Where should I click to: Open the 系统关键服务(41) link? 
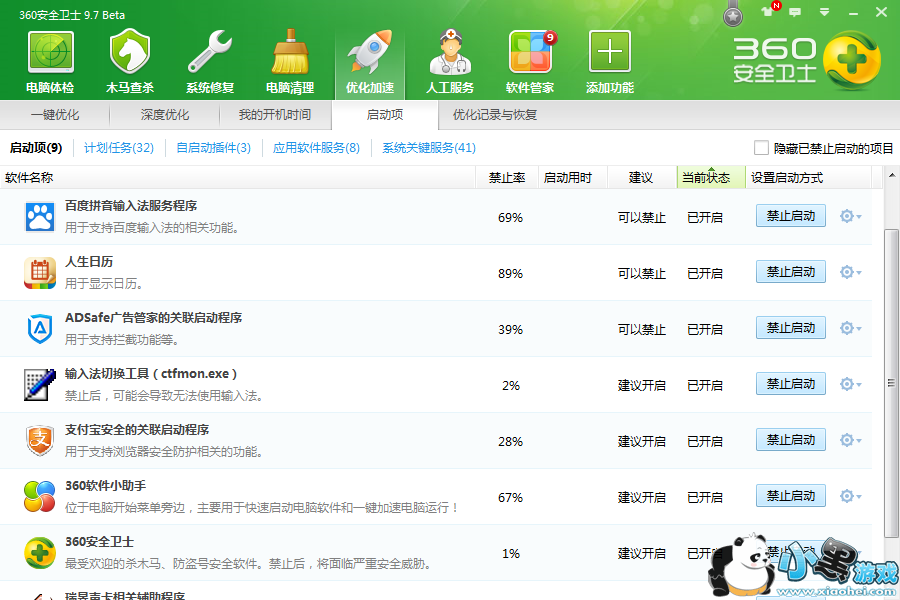coord(429,148)
